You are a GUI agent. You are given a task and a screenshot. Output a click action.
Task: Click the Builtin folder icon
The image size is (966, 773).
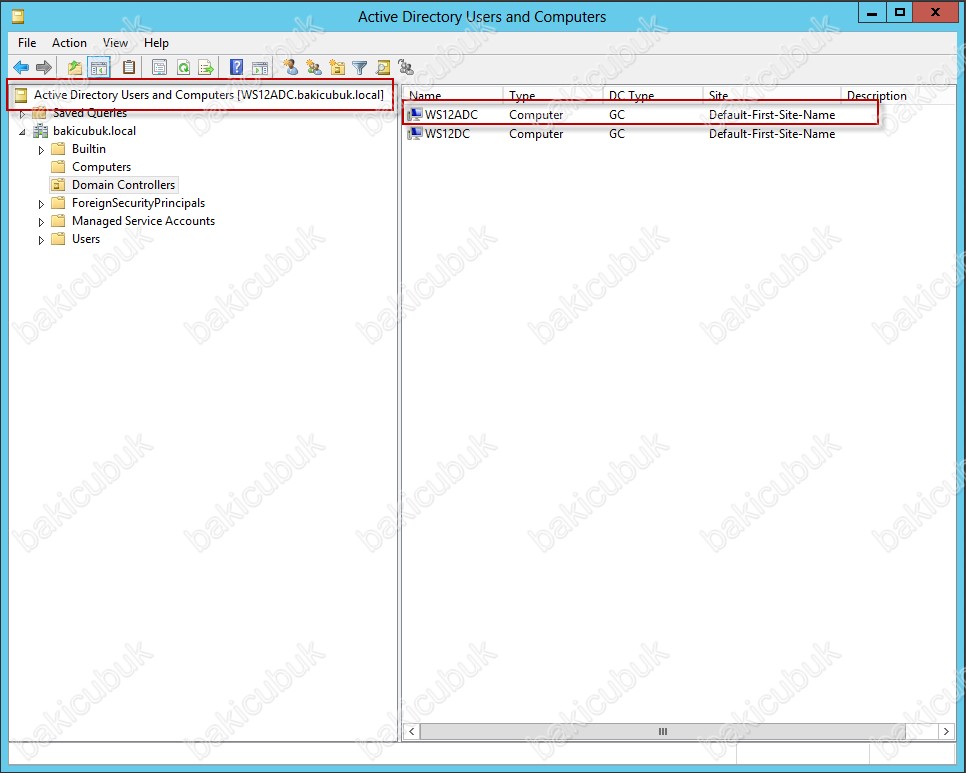[59, 149]
